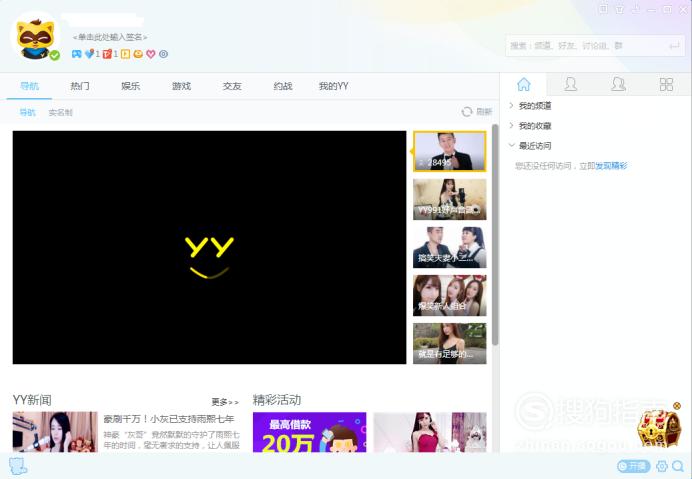Click the search box for channels and friends
Screen dimensions: 692x479
pos(595,46)
